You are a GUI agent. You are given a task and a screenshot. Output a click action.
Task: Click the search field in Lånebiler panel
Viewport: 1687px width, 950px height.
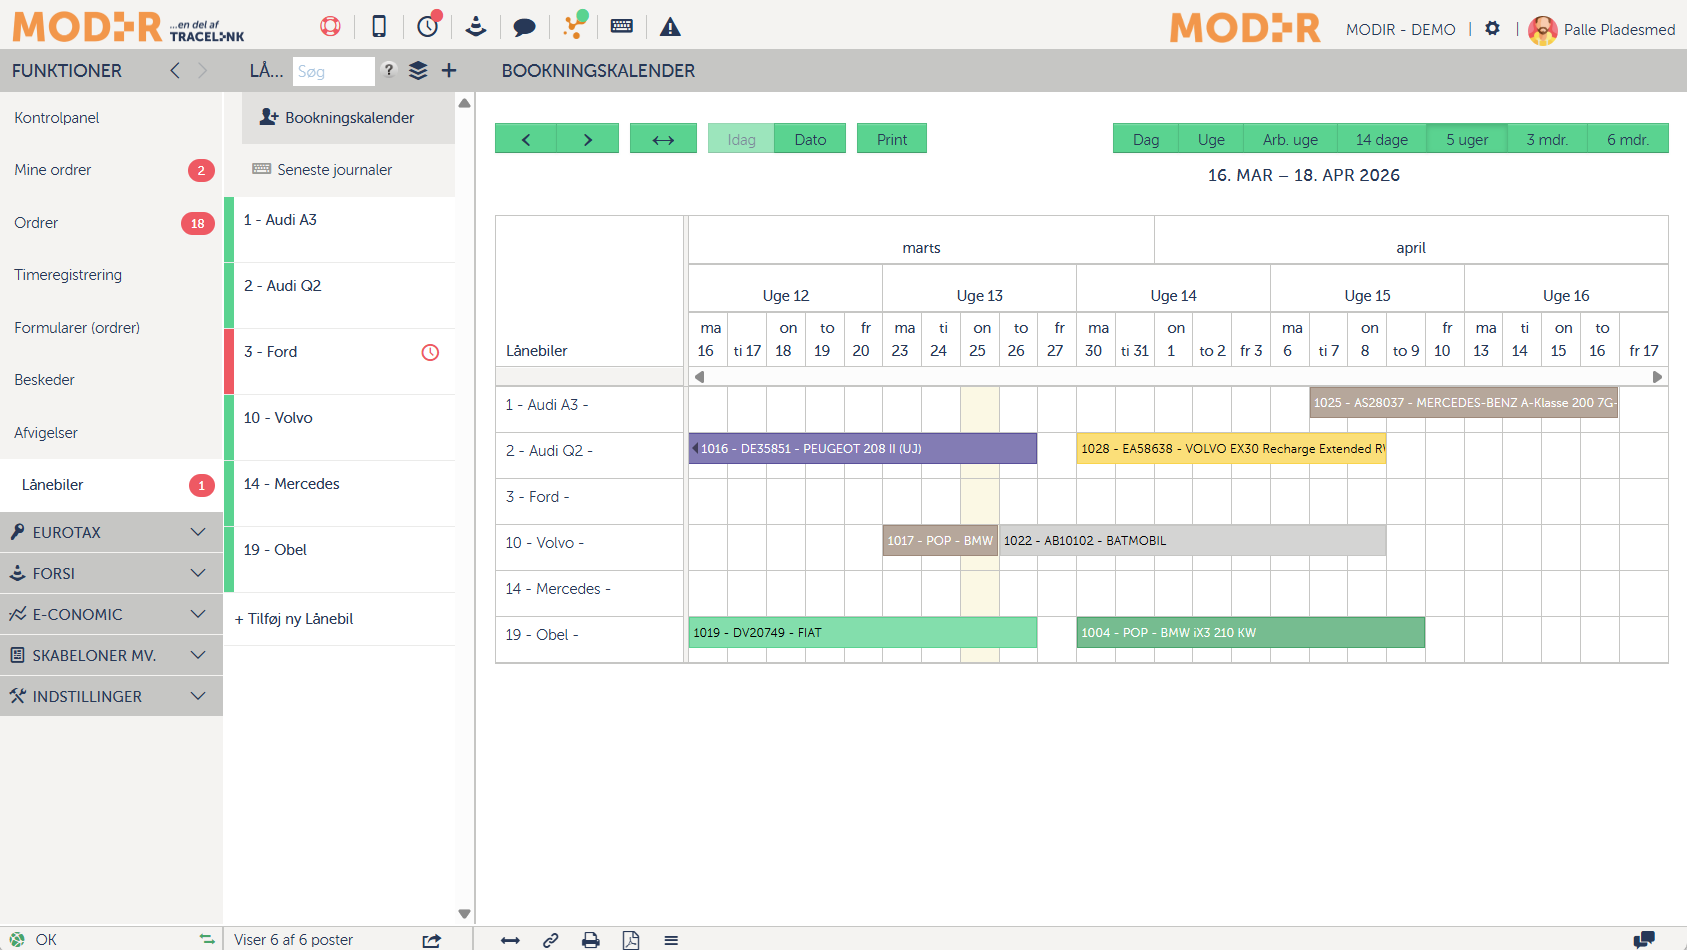pyautogui.click(x=333, y=72)
